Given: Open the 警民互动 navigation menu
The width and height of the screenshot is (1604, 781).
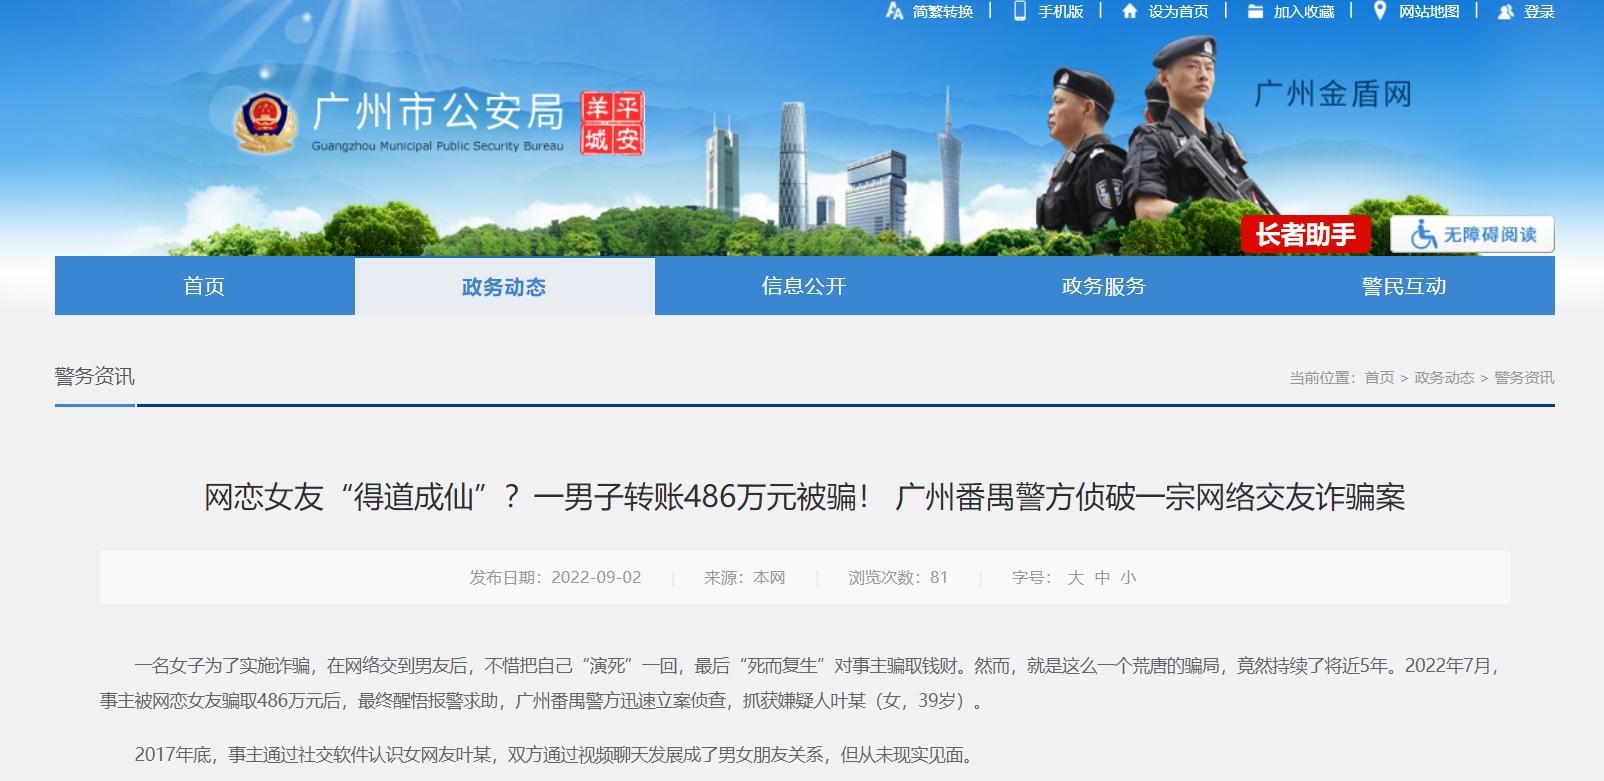Looking at the screenshot, I should 1404,287.
